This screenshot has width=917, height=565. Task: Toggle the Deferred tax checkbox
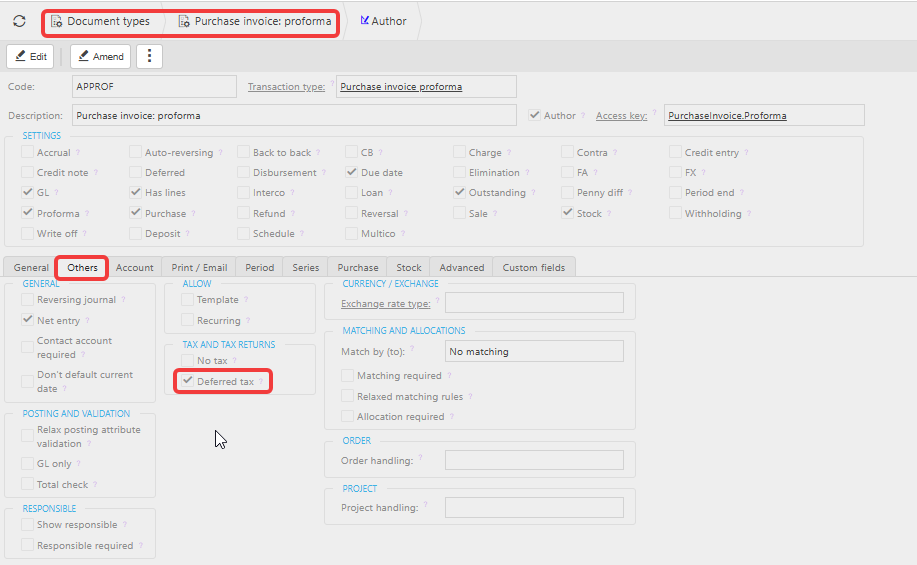click(188, 381)
